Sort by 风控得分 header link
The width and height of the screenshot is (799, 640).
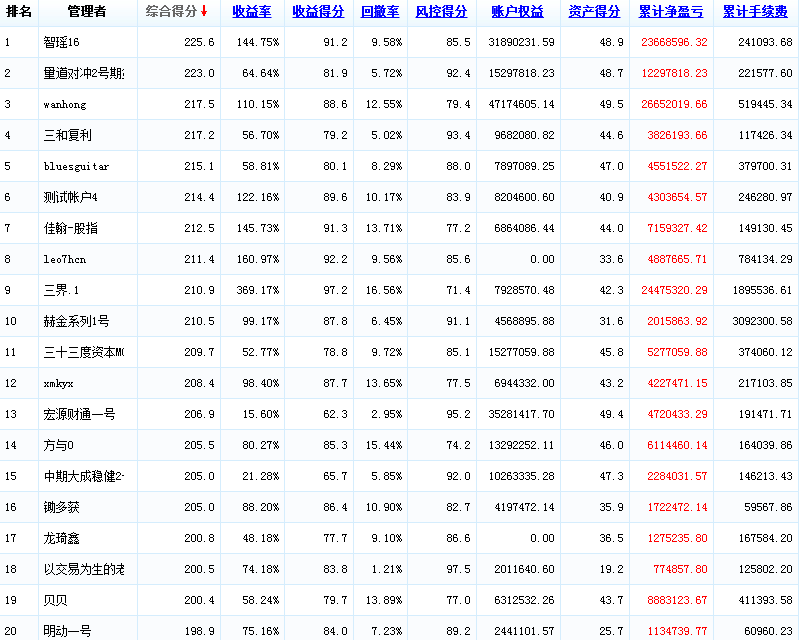441,12
